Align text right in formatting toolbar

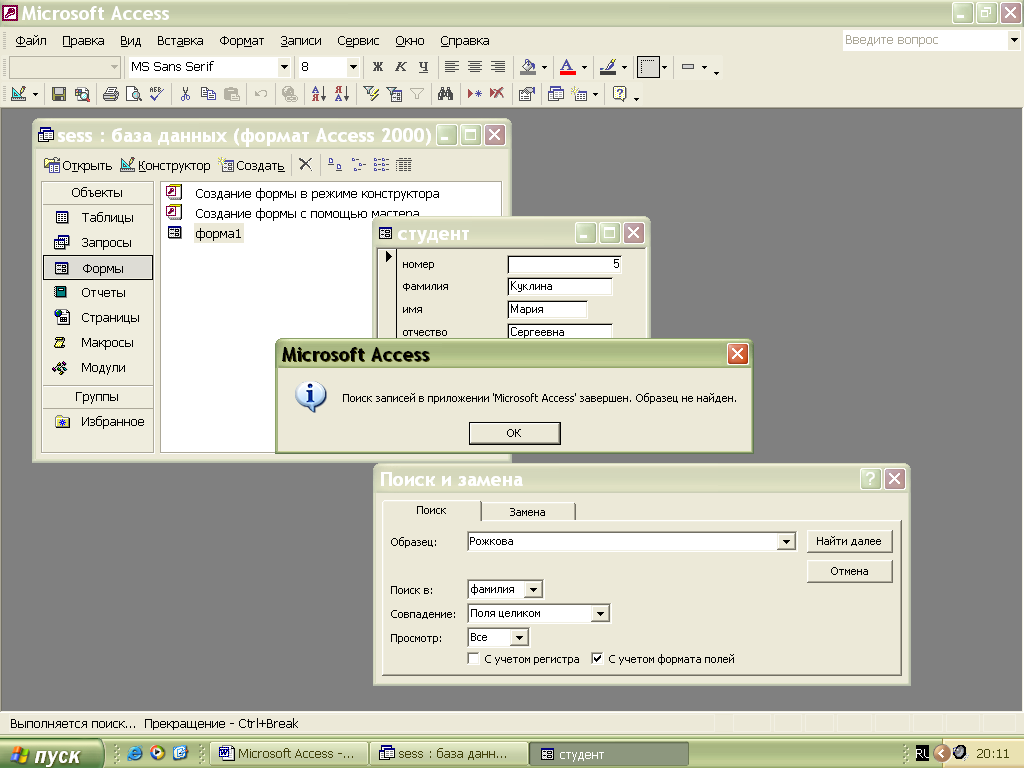click(x=498, y=67)
